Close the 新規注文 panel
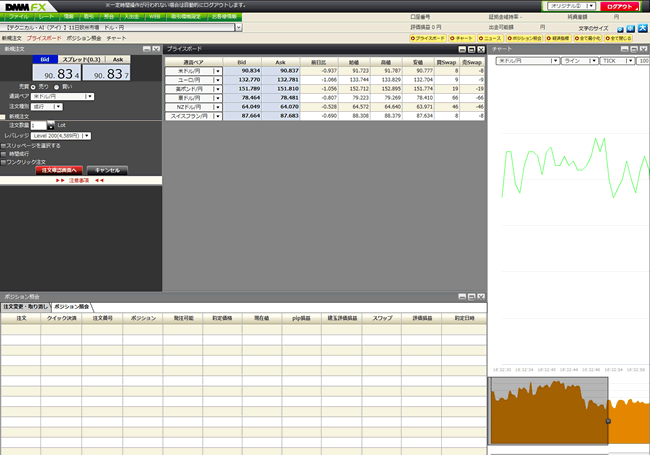Screen dimensions: 650x455 [156, 49]
